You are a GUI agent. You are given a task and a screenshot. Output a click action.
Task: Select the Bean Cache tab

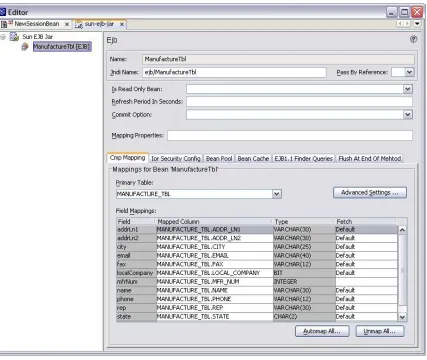253,159
